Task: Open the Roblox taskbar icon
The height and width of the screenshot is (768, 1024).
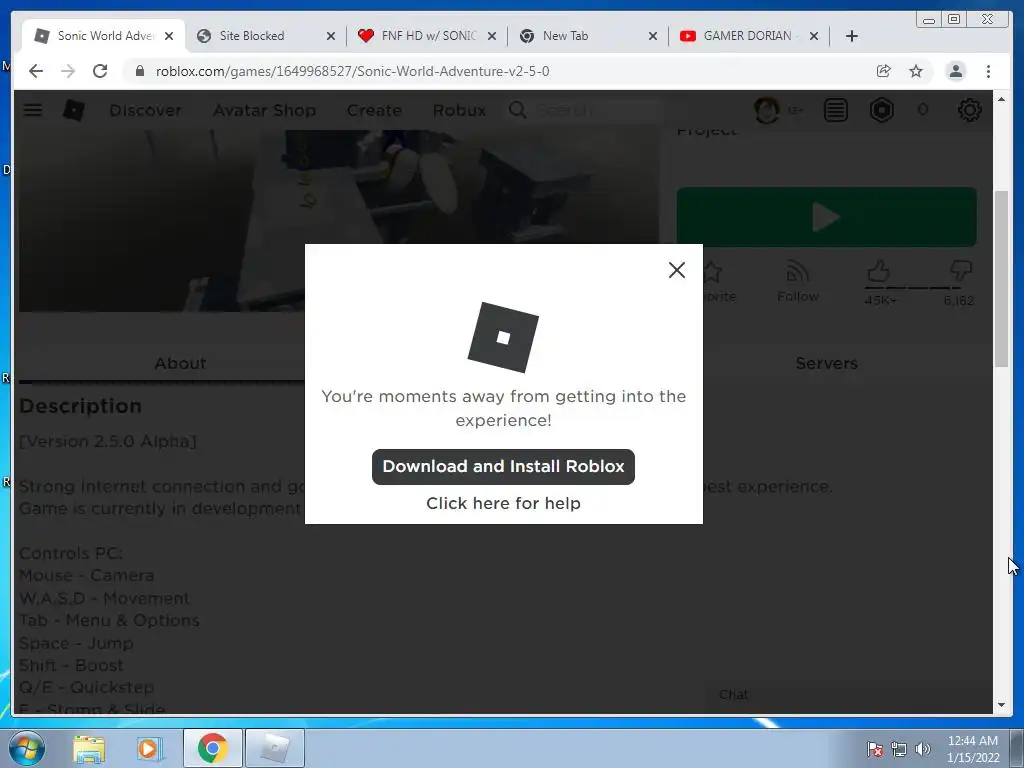Action: tap(275, 748)
